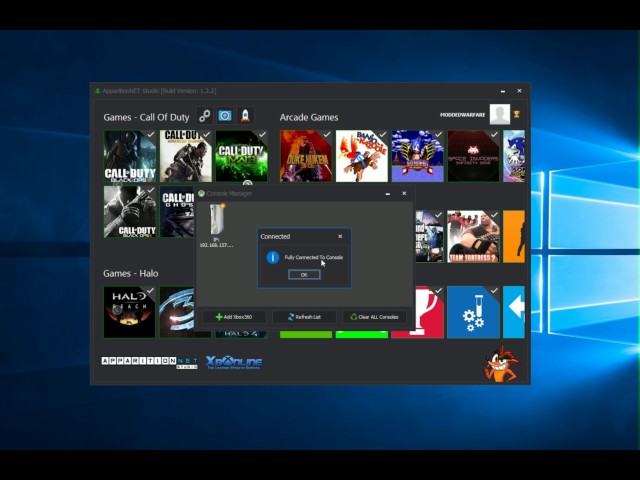Toggle checkmark on Duke Nukem tile
Viewport: 640px width, 480px height.
point(327,134)
